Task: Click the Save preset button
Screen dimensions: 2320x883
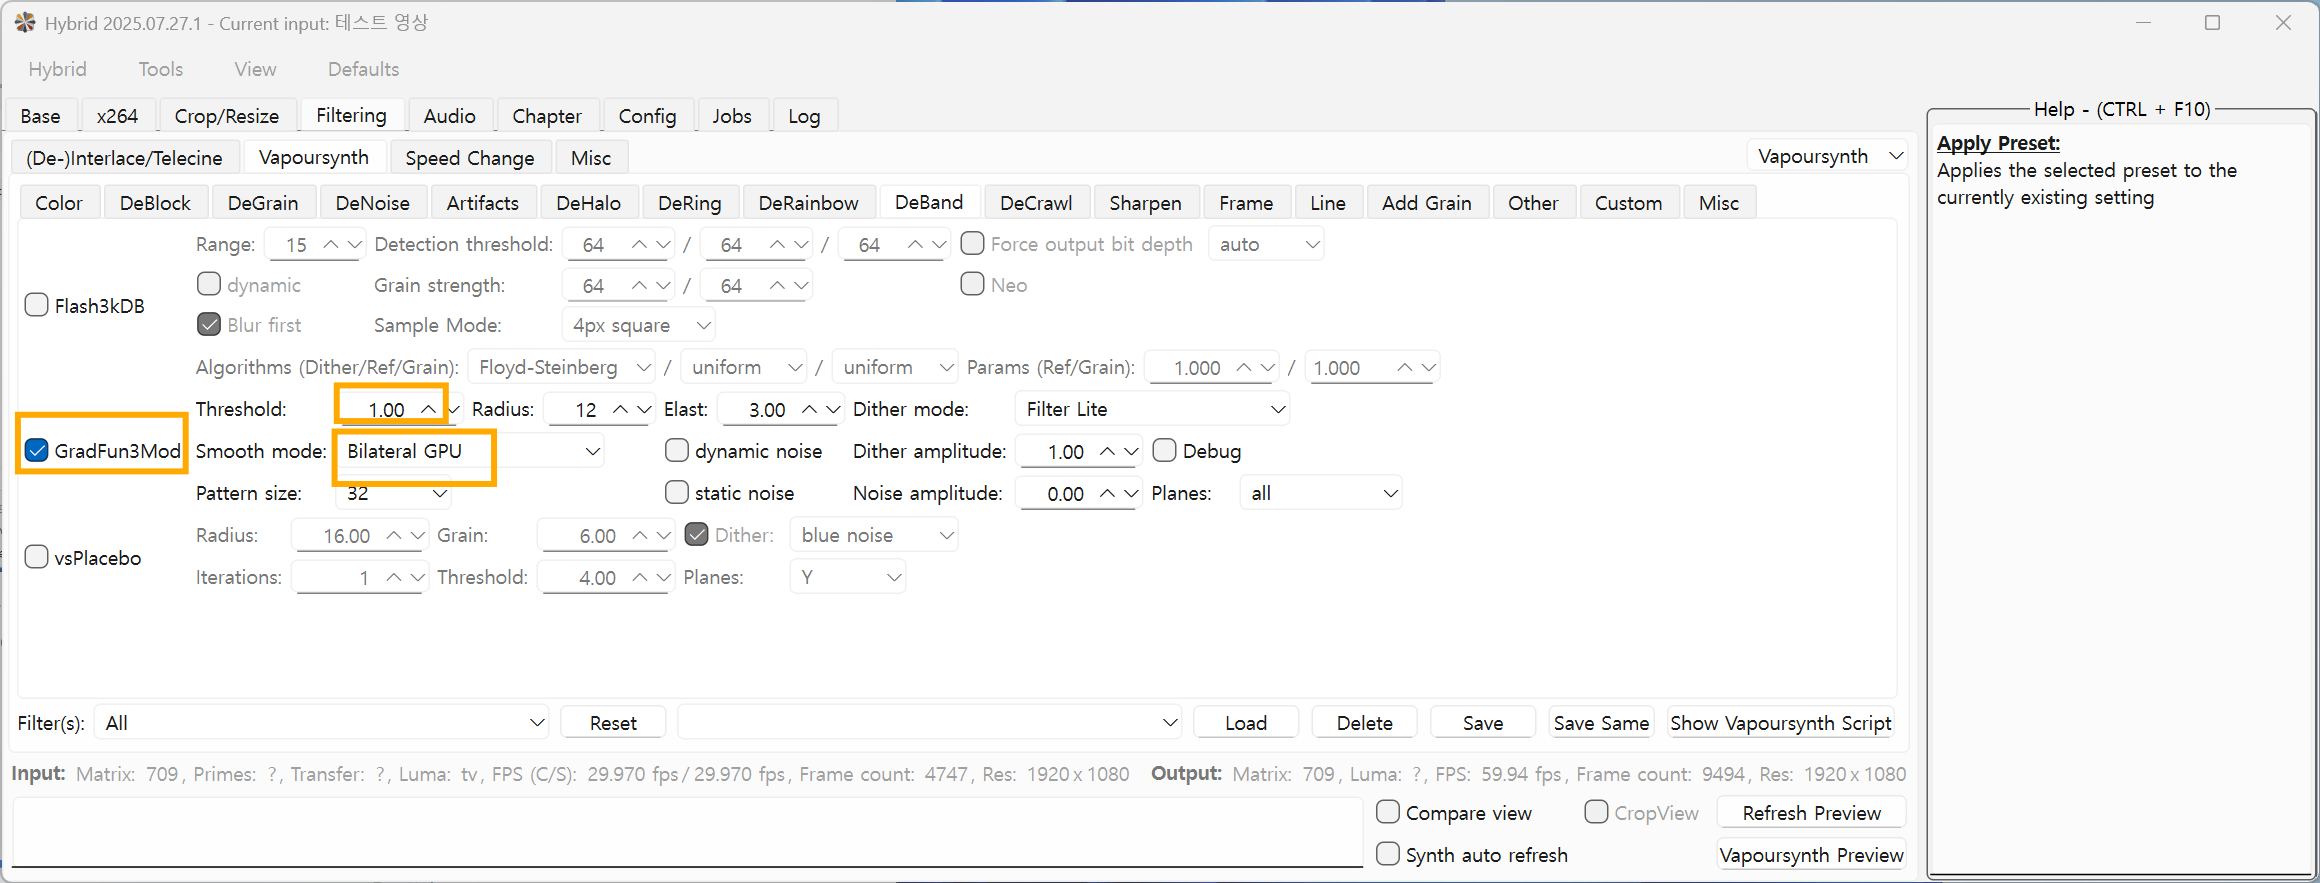Action: click(x=1483, y=723)
